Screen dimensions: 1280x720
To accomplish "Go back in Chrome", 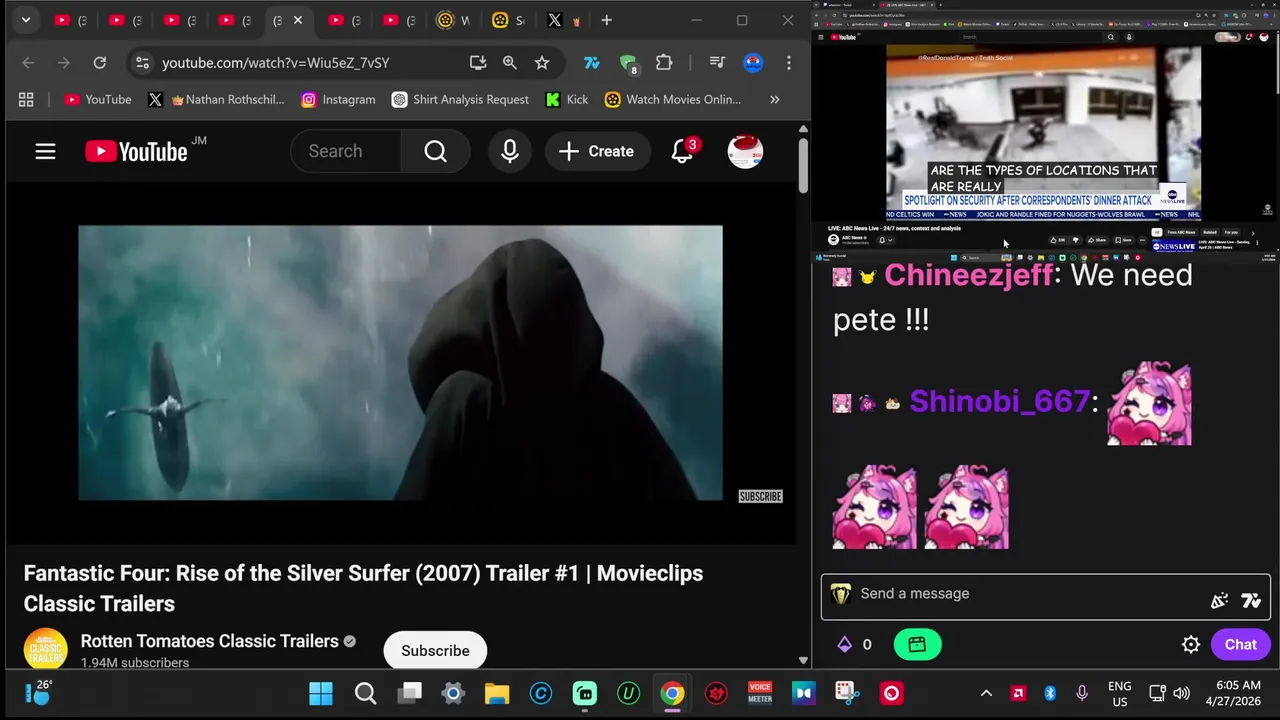I will 28,63.
